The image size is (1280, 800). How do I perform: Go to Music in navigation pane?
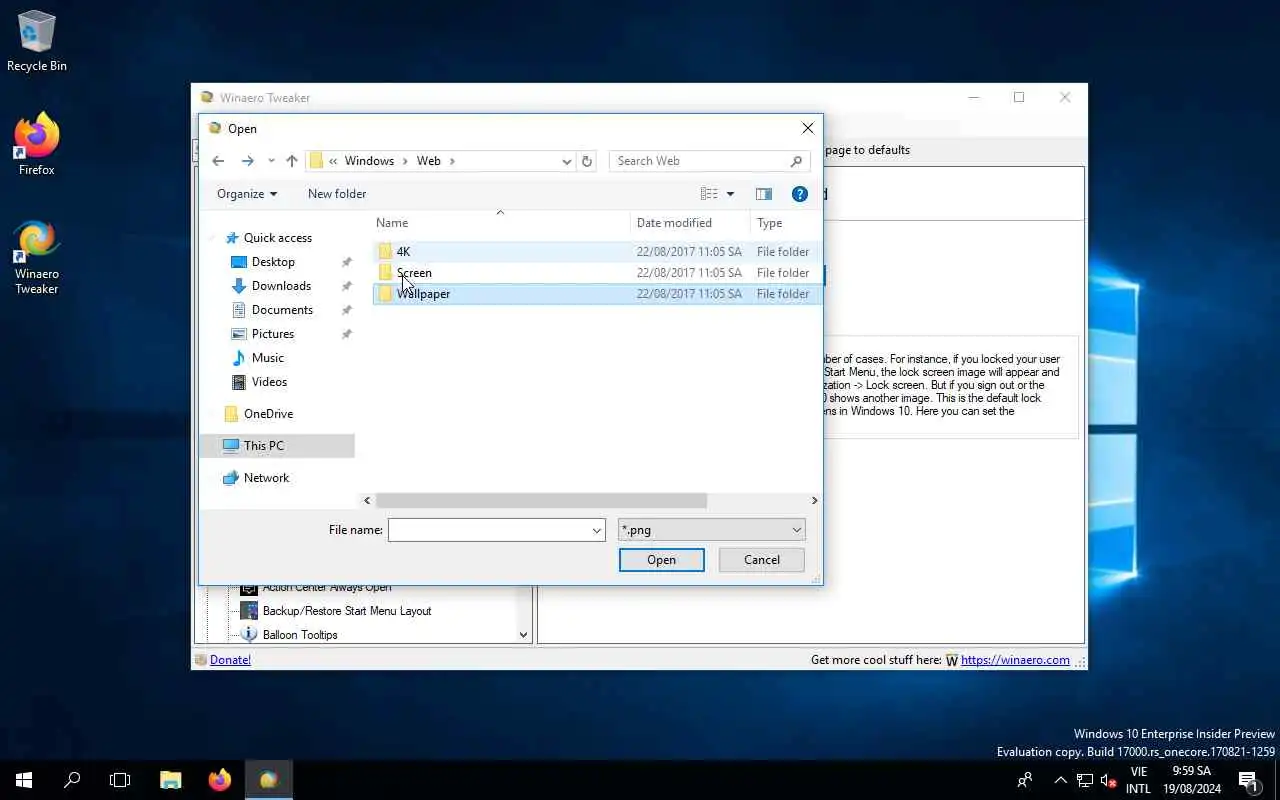pos(258,358)
